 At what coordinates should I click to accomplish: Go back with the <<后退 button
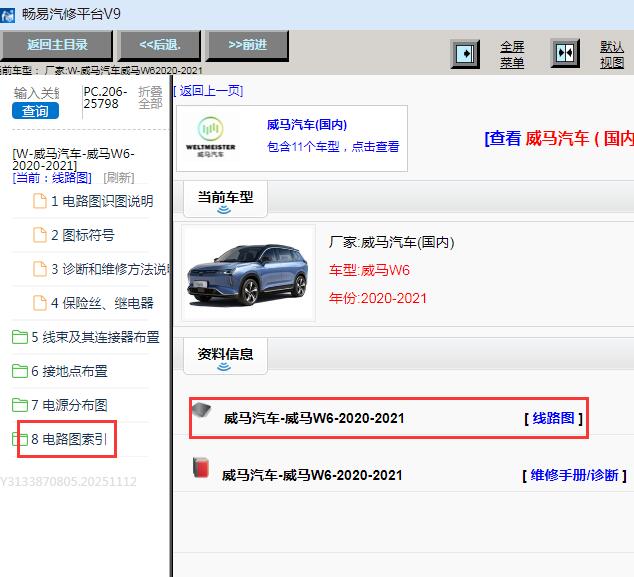pos(160,45)
